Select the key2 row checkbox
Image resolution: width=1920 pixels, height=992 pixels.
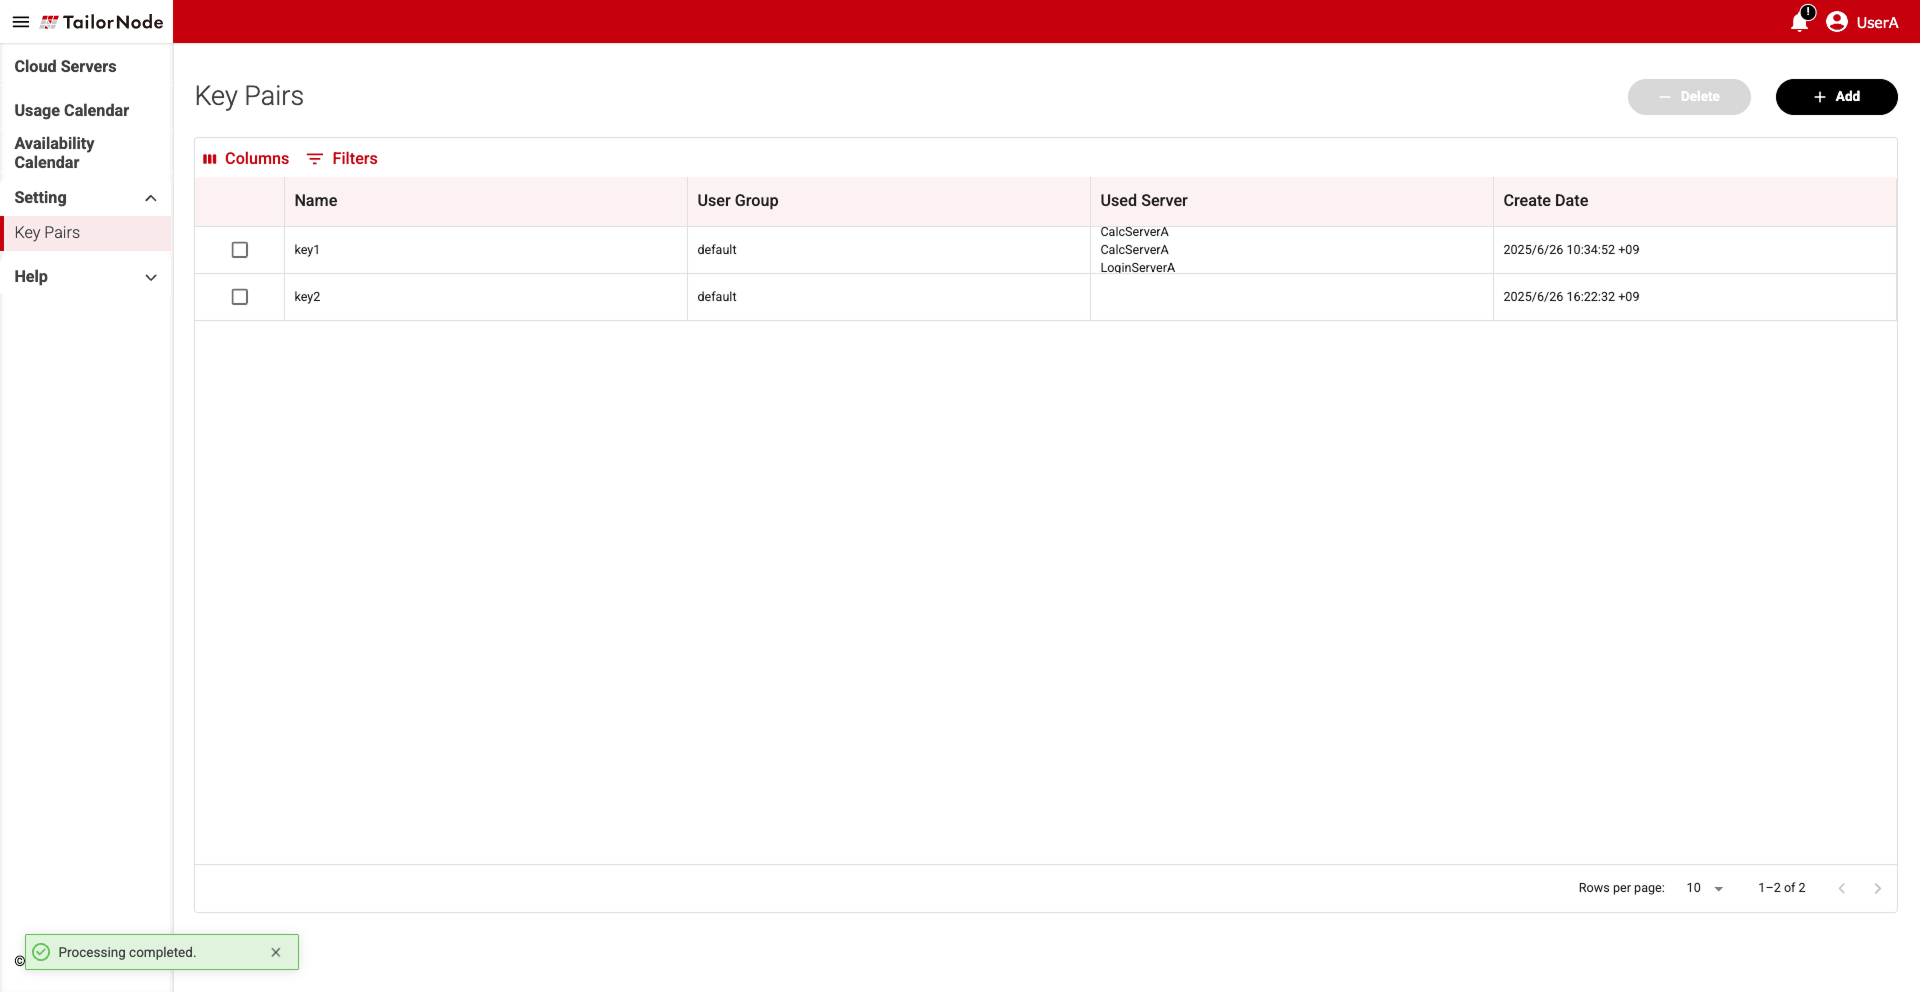tap(240, 297)
